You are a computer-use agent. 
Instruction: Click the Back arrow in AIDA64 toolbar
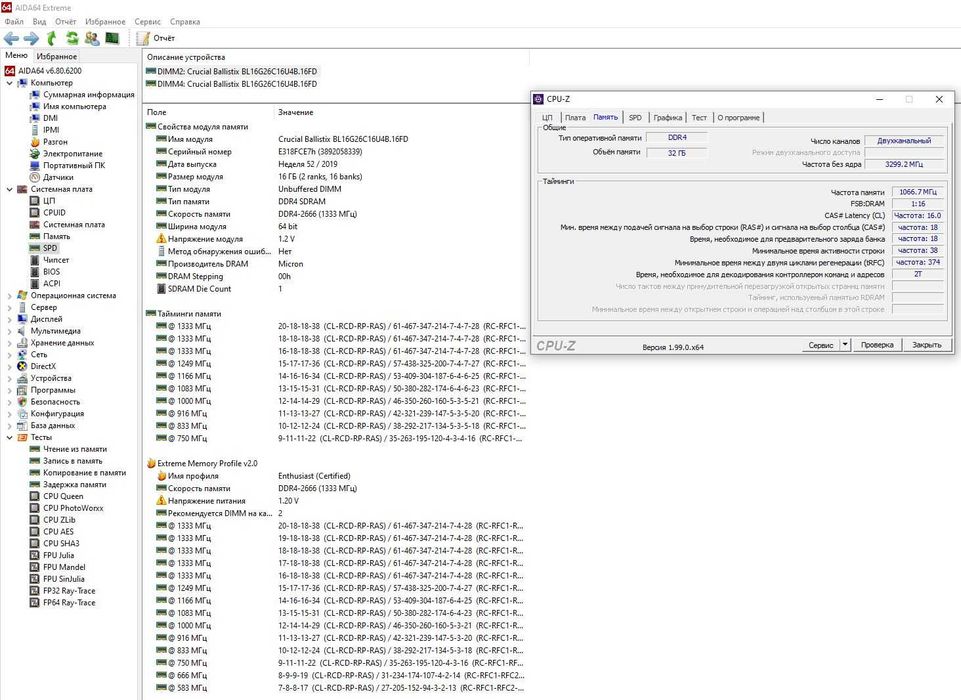(11, 39)
